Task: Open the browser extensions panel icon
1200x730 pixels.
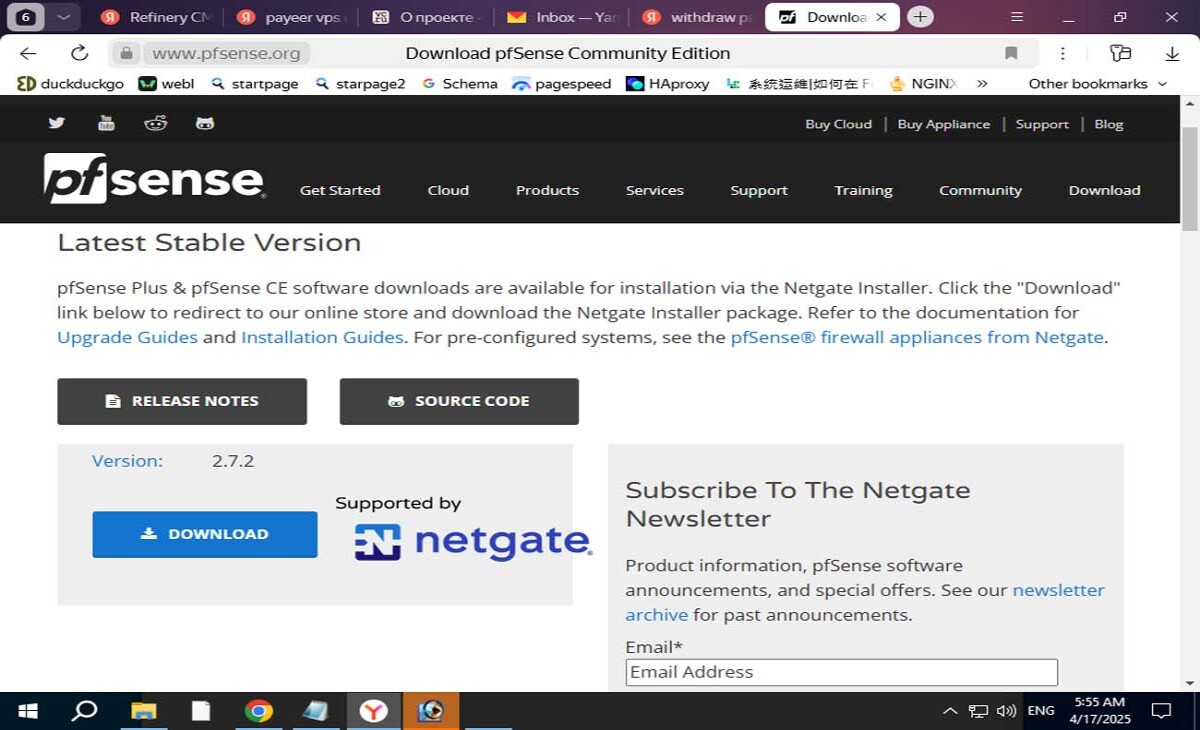Action: pyautogui.click(x=1121, y=53)
